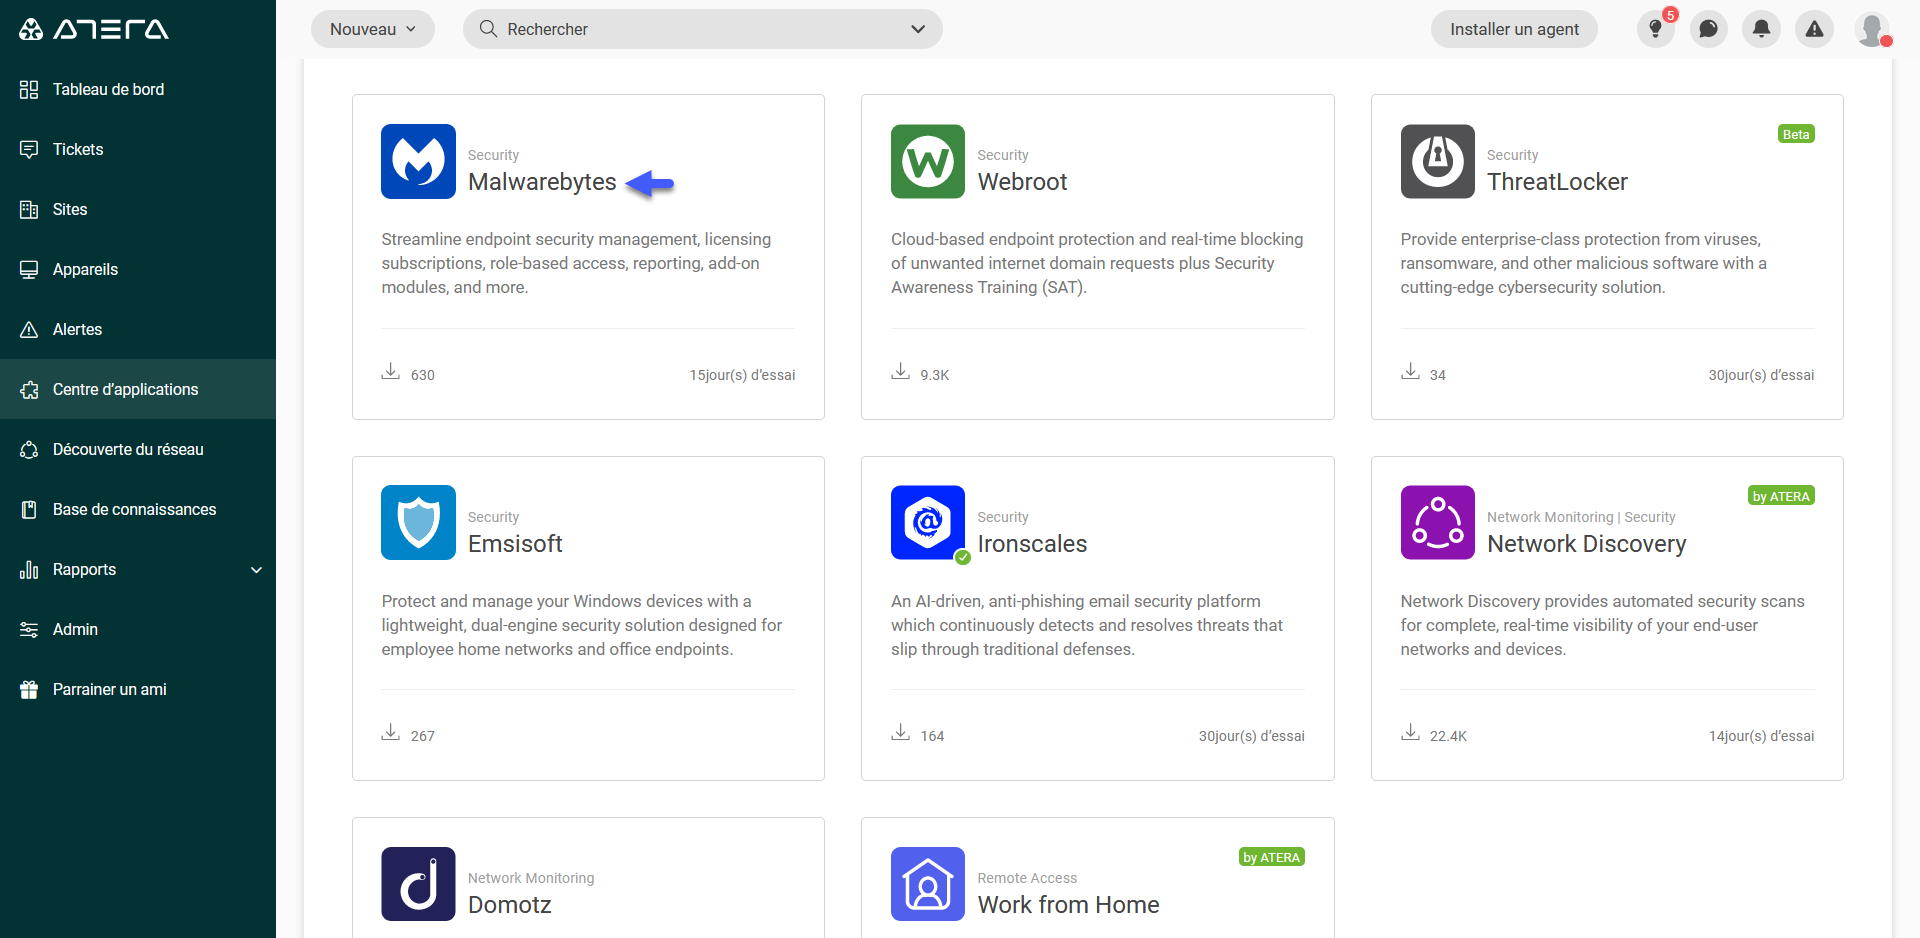
Task: Open the Network Discovery app title
Action: point(1586,544)
